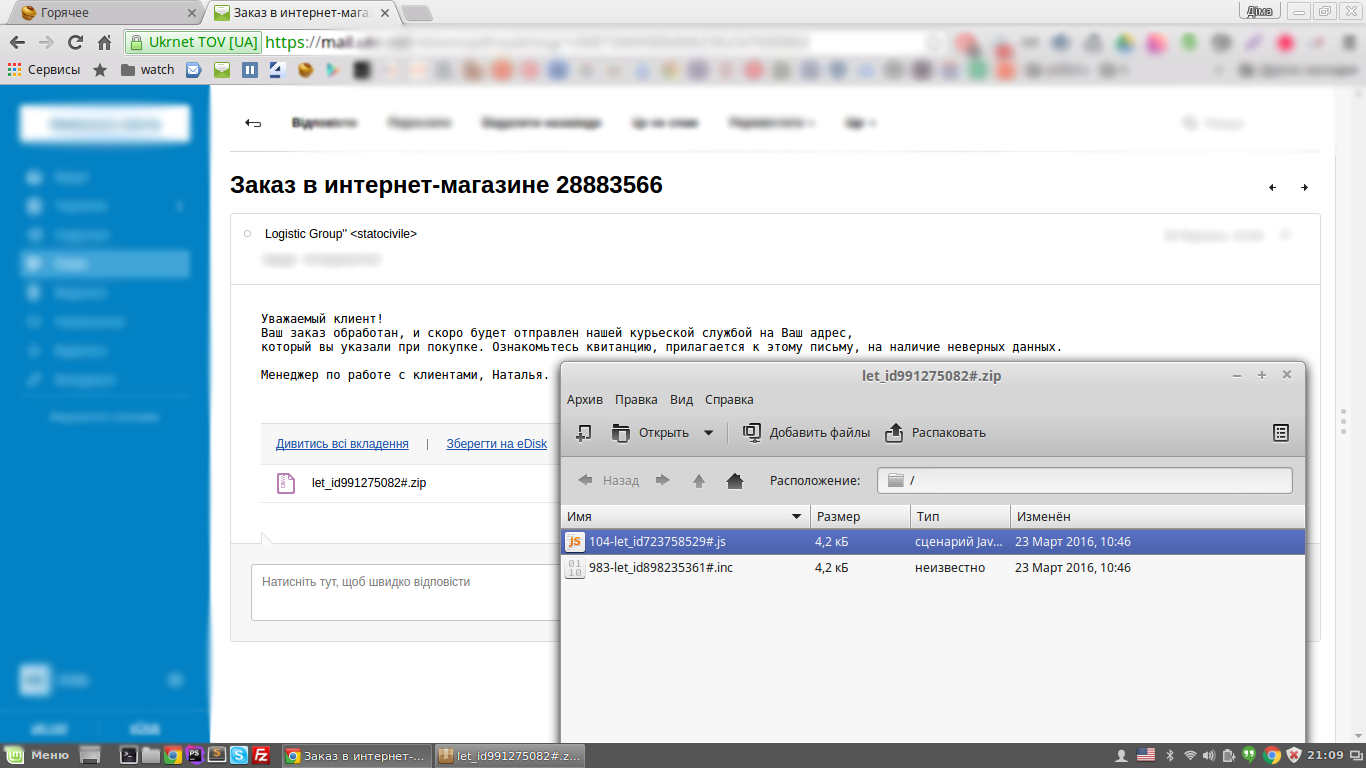Screen dimensions: 1366x768
Task: Click the Extract (Распаковать) archive button
Action: pyautogui.click(x=936, y=433)
